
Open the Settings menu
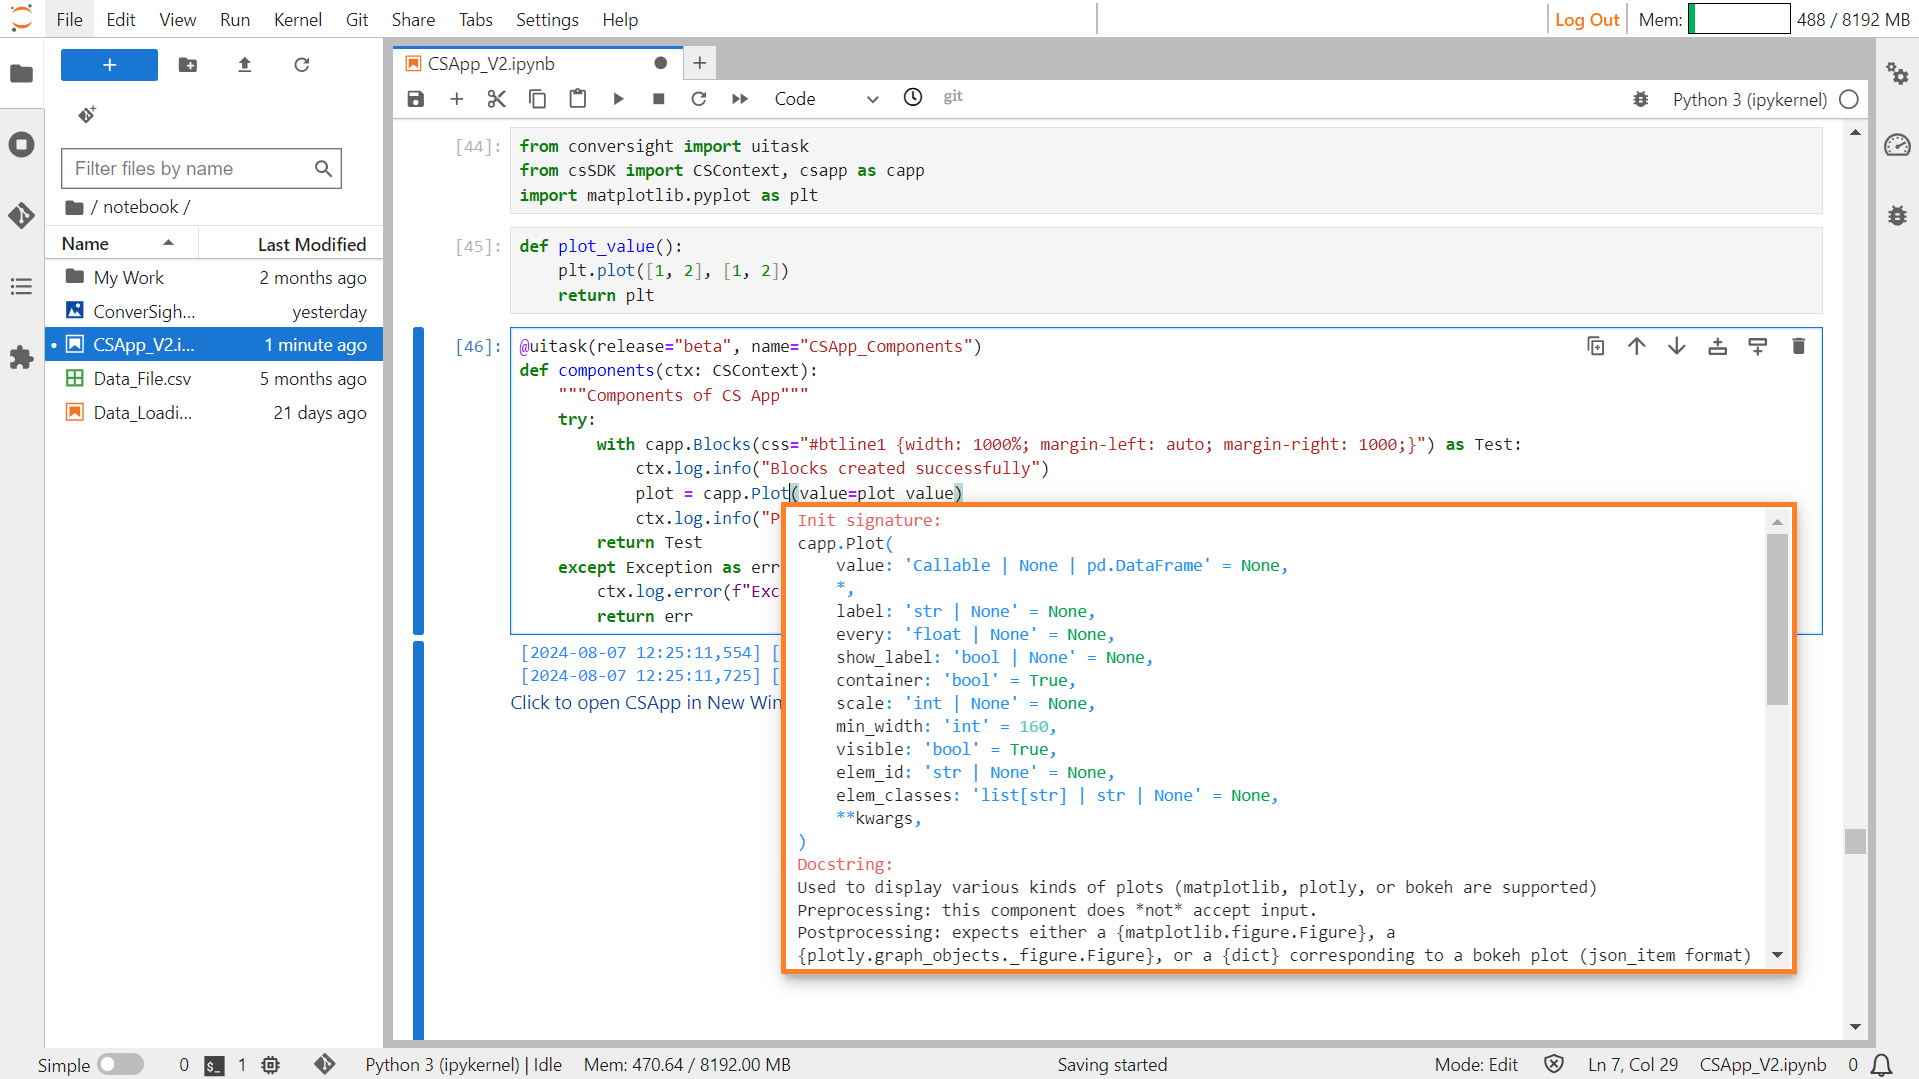tap(547, 19)
